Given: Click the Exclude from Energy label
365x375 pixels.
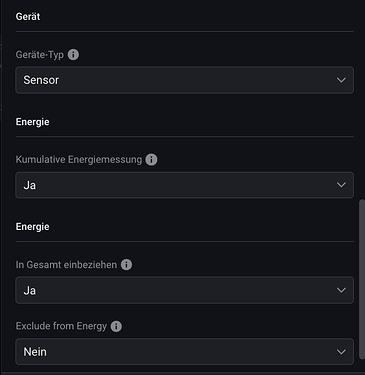Looking at the screenshot, I should [x=61, y=326].
